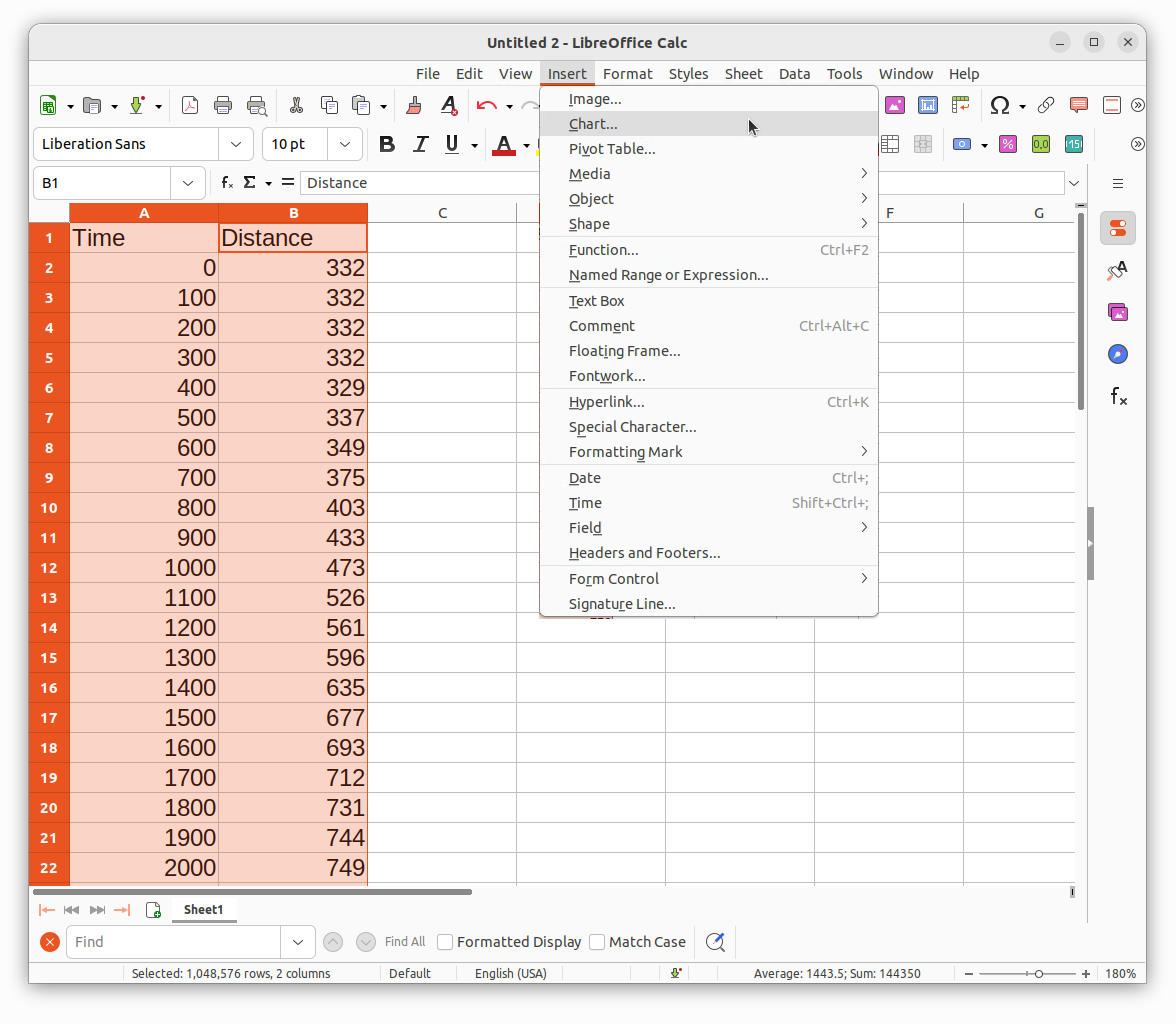Click the Insert Chart toolbar icon

tap(928, 106)
